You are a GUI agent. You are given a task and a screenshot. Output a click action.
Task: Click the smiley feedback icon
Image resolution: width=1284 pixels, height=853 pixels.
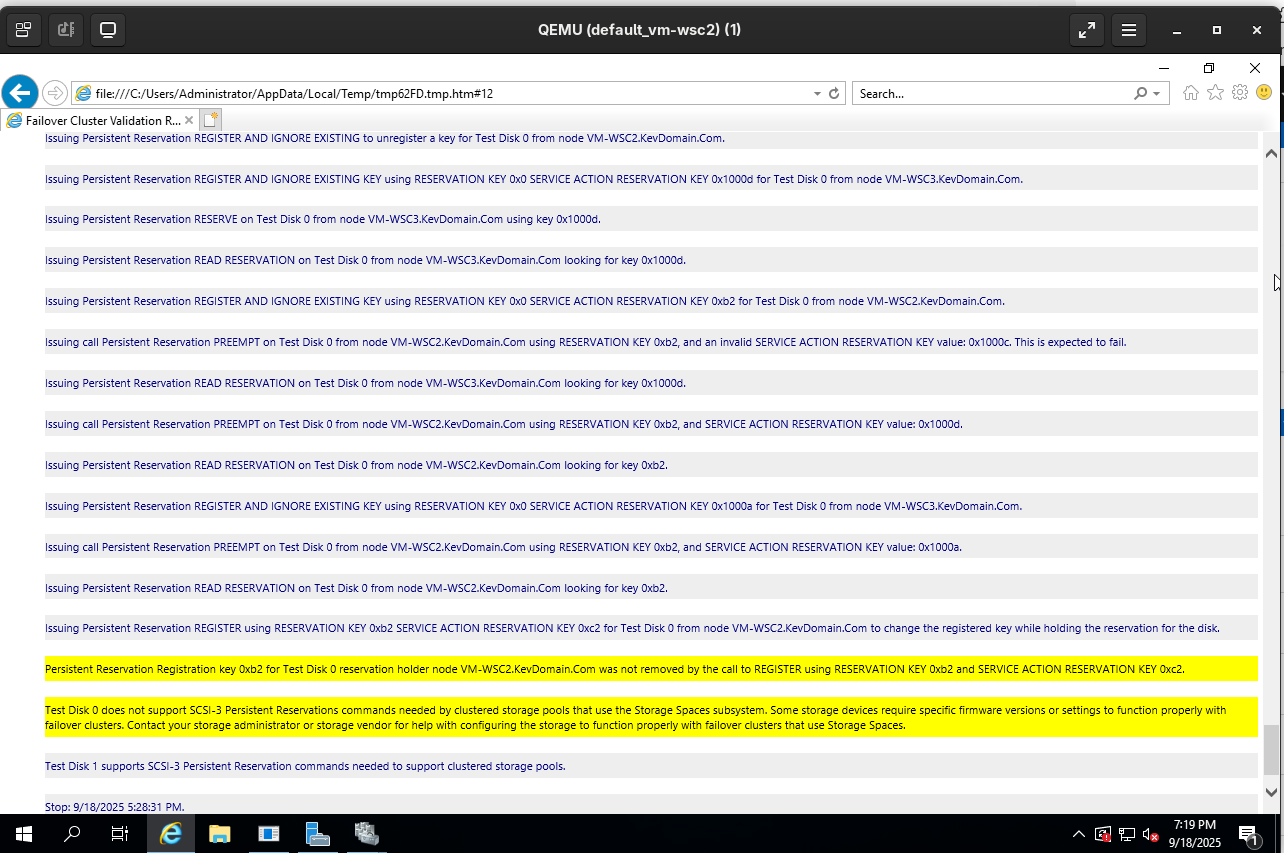coord(1264,93)
